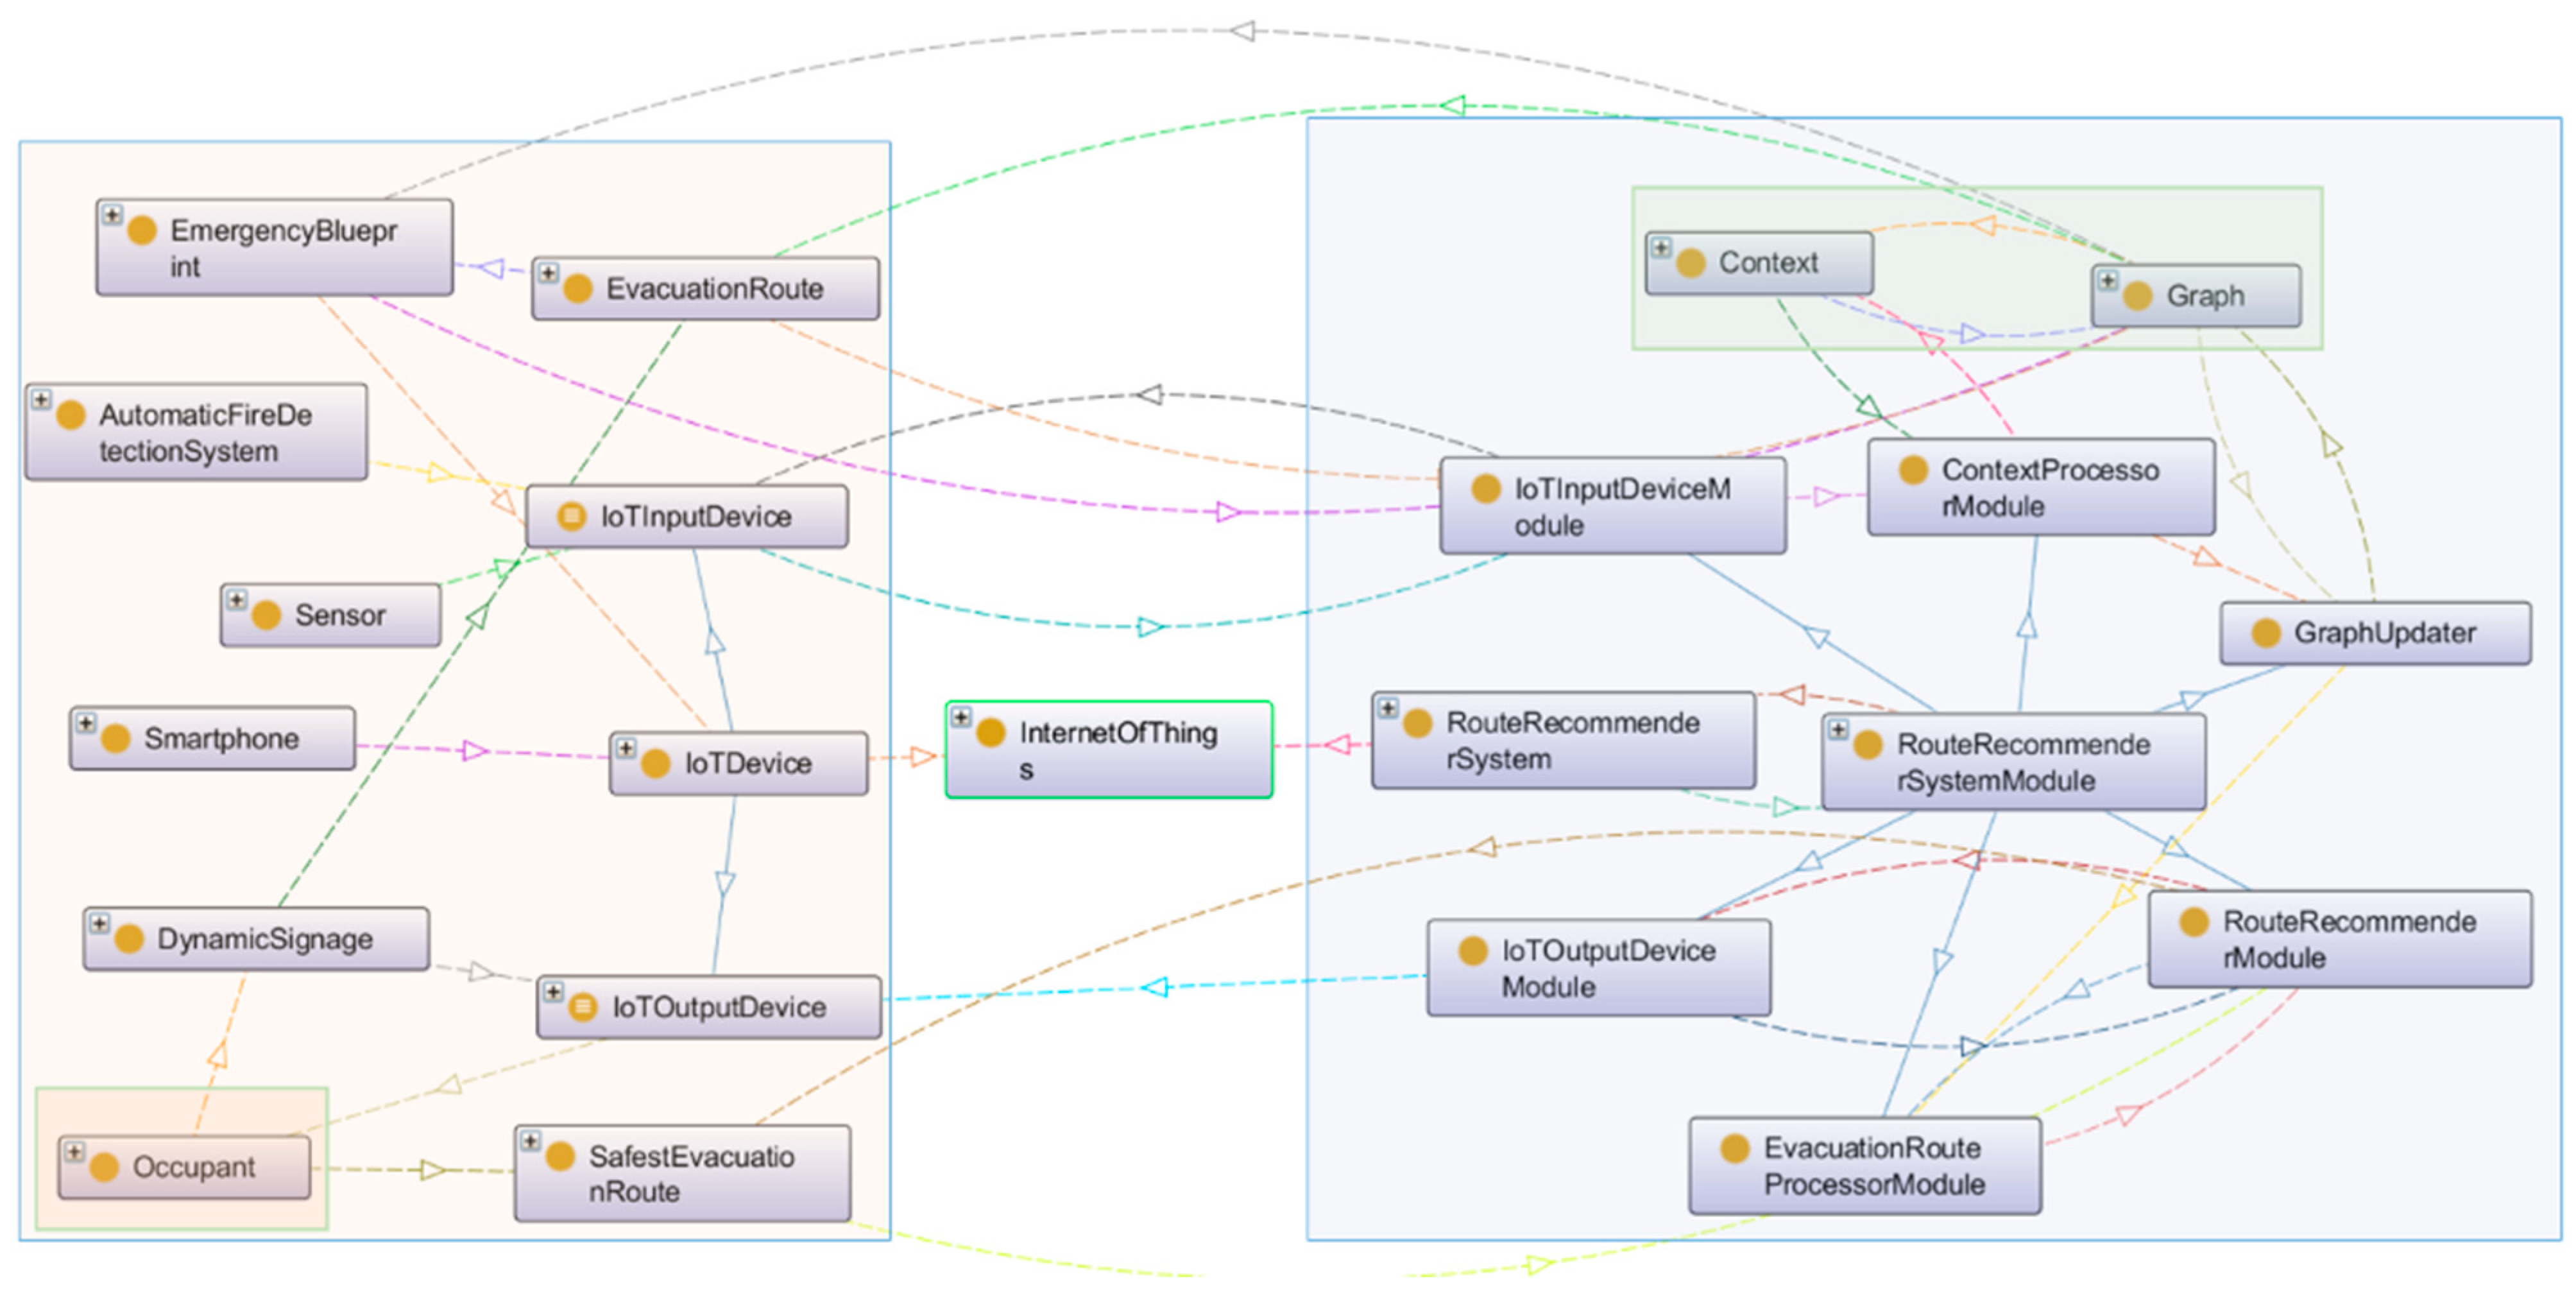
Task: Select the Smartphone class node
Action: click(x=220, y=739)
